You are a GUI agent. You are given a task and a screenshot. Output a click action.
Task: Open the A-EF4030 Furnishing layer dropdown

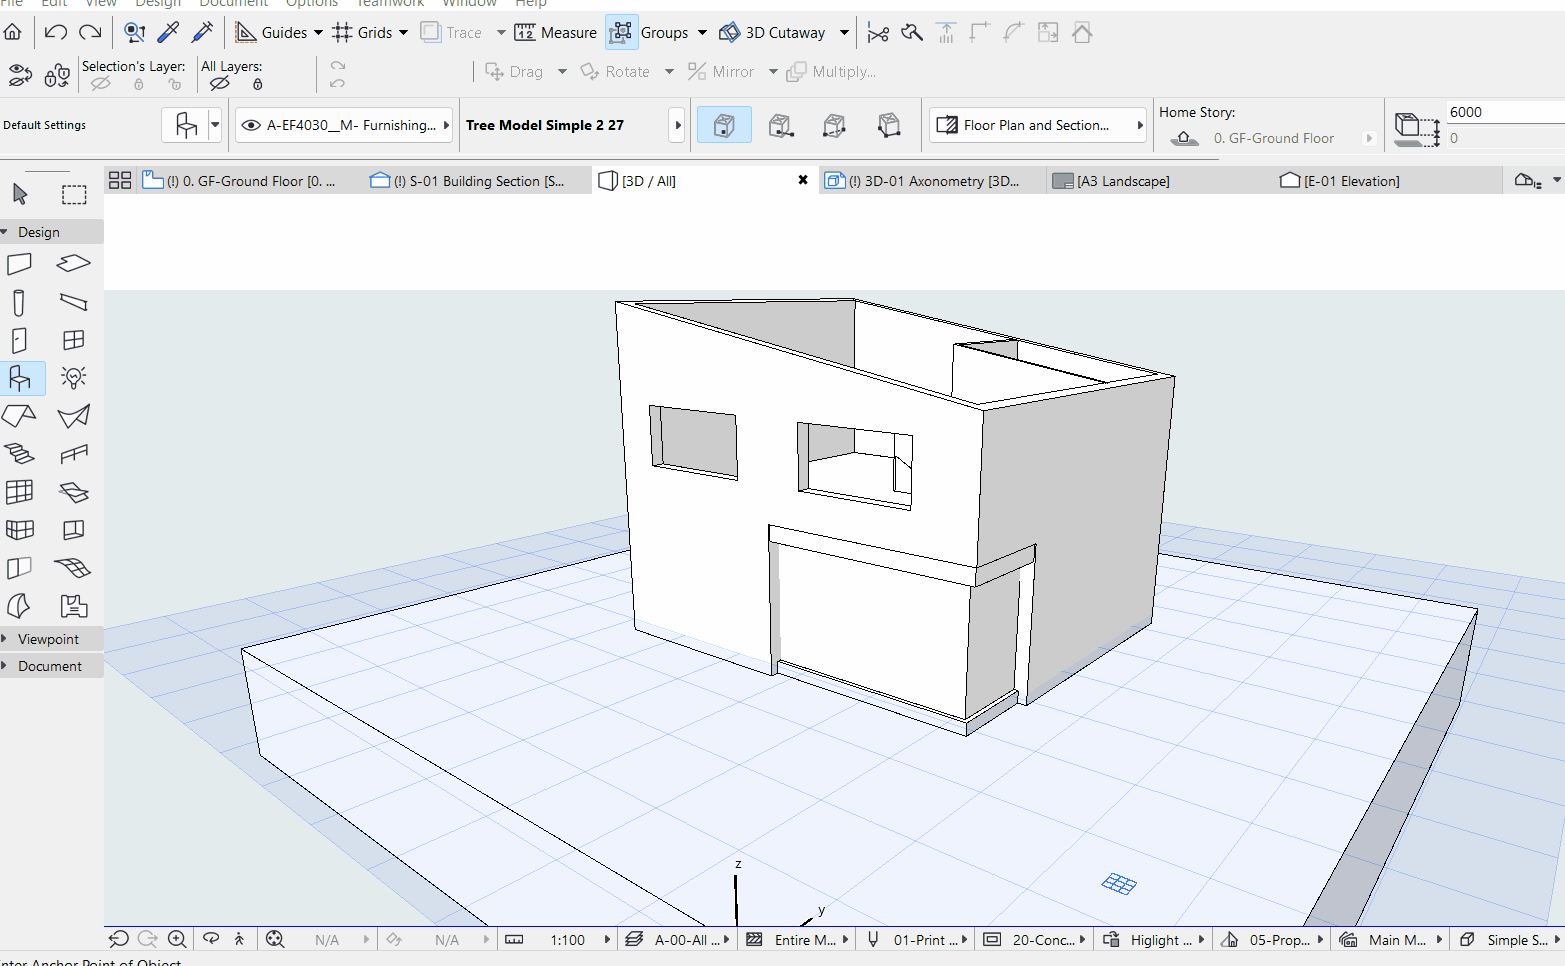[x=345, y=125]
